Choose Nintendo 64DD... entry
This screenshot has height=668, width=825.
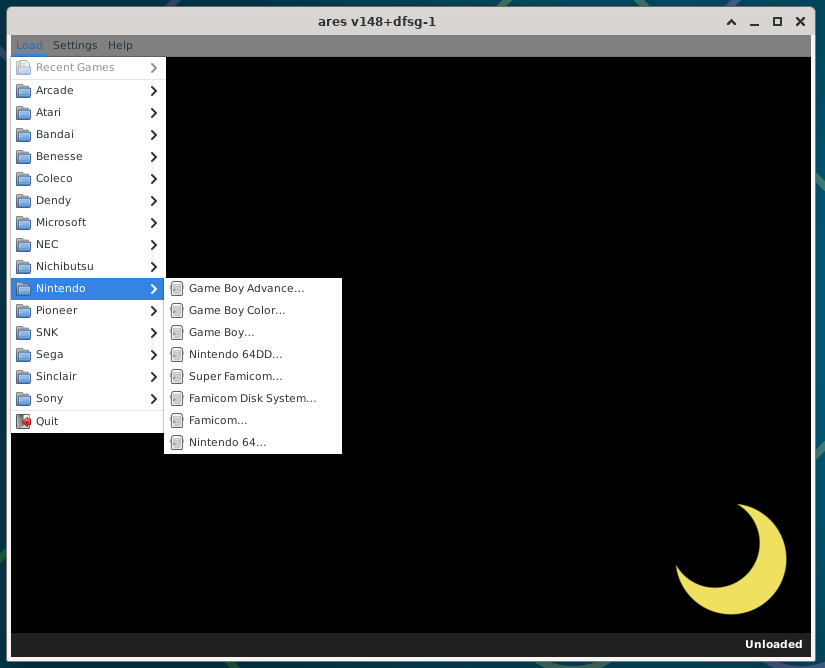[x=253, y=355]
